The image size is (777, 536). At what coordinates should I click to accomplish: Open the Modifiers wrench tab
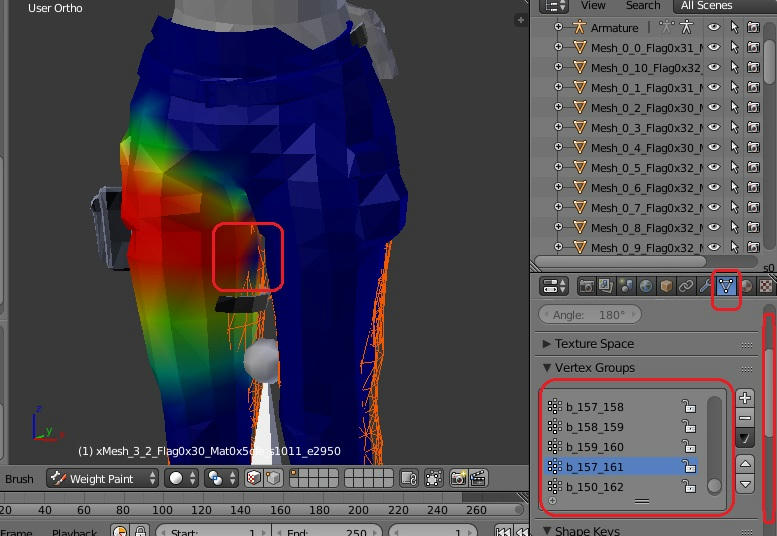click(x=706, y=286)
